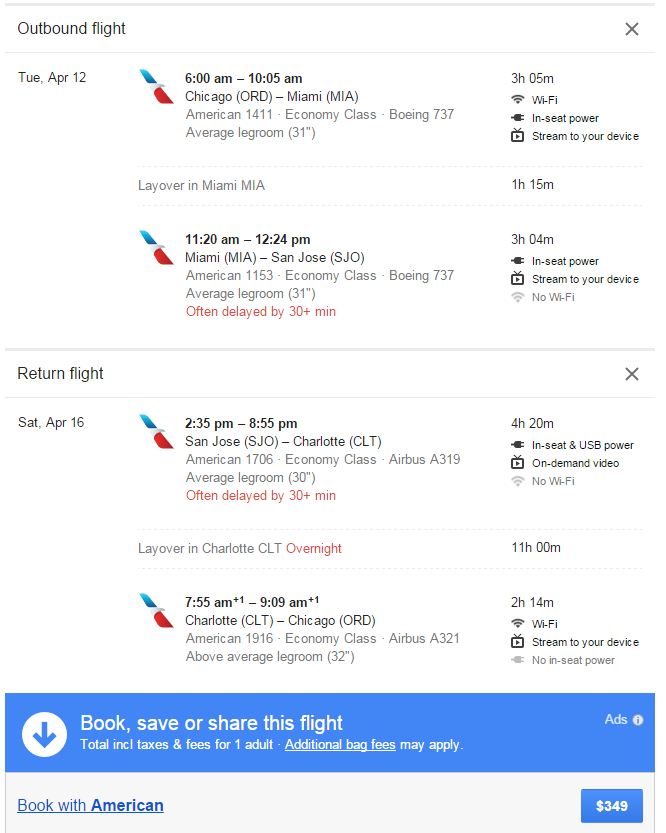The height and width of the screenshot is (833, 666).
Task: Open the Ads info icon
Action: 638,720
